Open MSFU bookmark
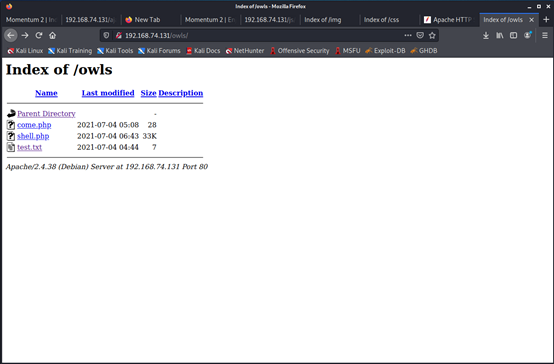Screen dimensions: 554x364 pos(348,51)
